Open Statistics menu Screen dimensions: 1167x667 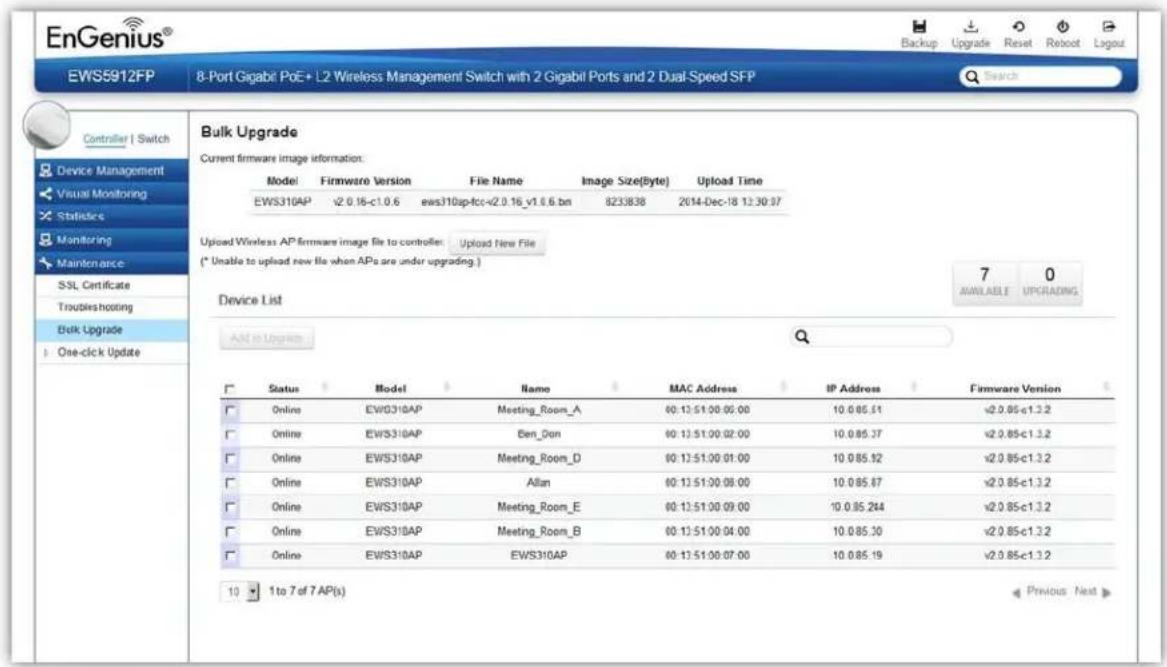coord(112,217)
